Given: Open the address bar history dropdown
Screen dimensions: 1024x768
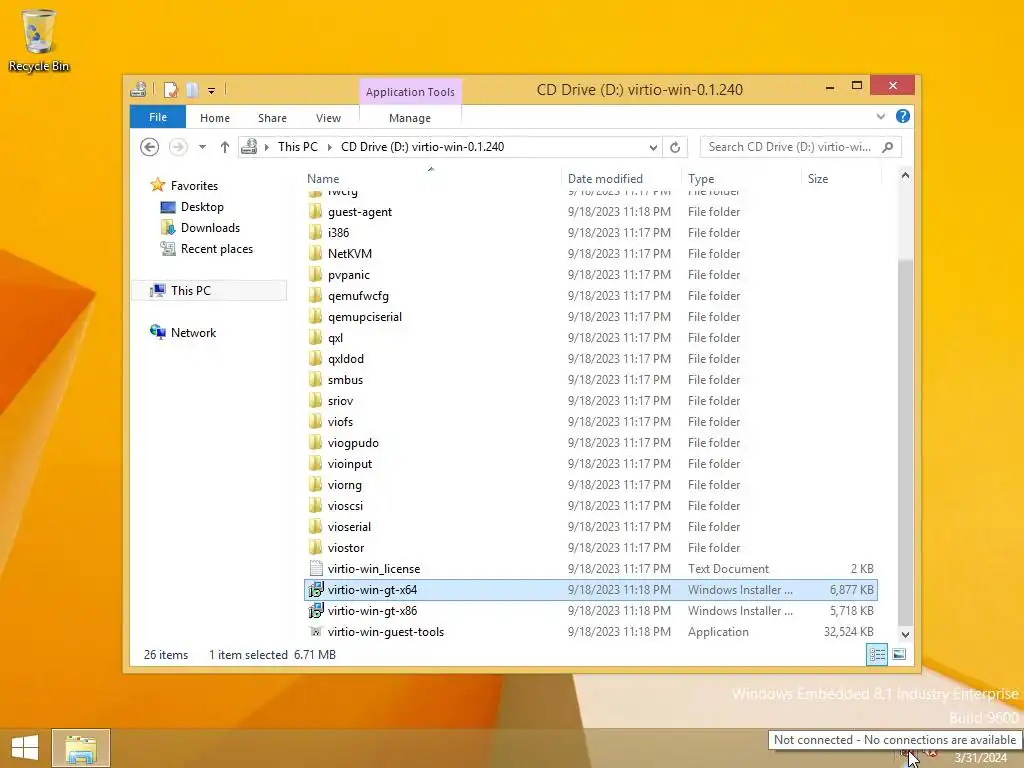Looking at the screenshot, I should [x=653, y=147].
